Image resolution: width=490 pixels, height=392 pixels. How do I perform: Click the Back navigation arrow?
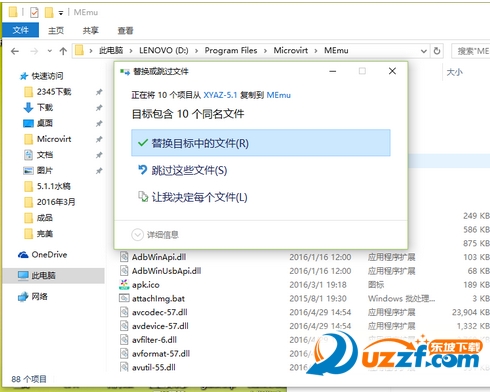pyautogui.click(x=15, y=51)
